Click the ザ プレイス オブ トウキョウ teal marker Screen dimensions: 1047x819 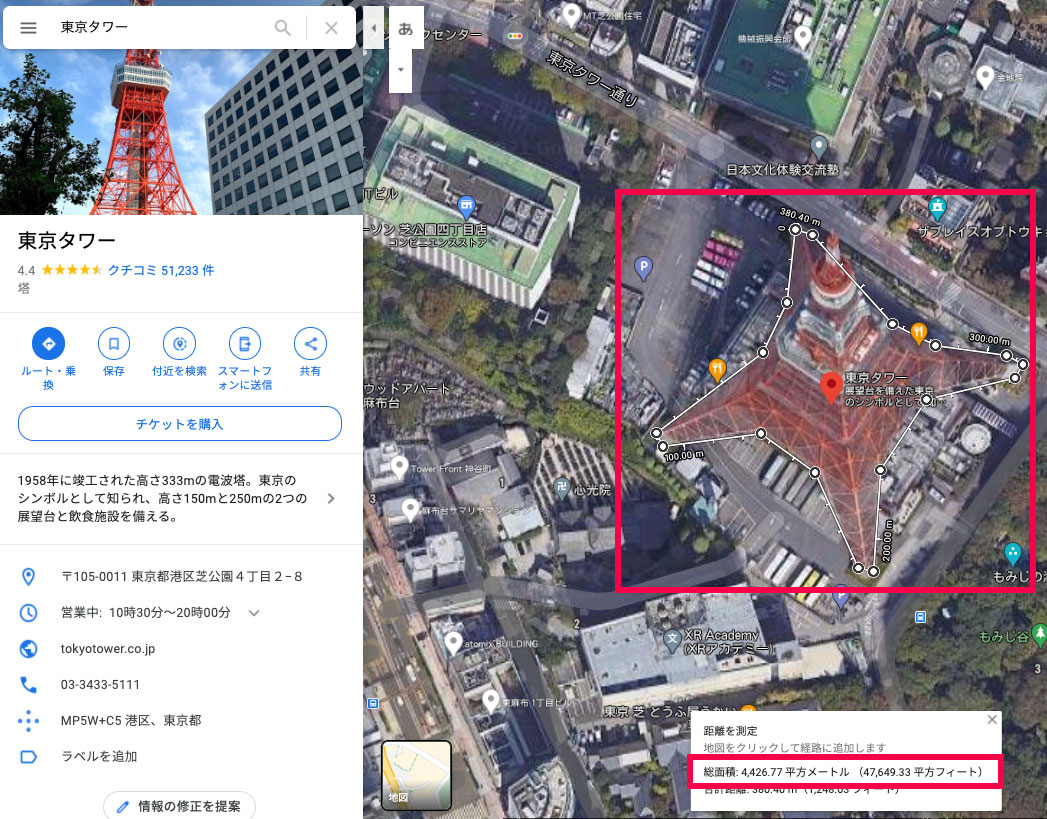[937, 208]
